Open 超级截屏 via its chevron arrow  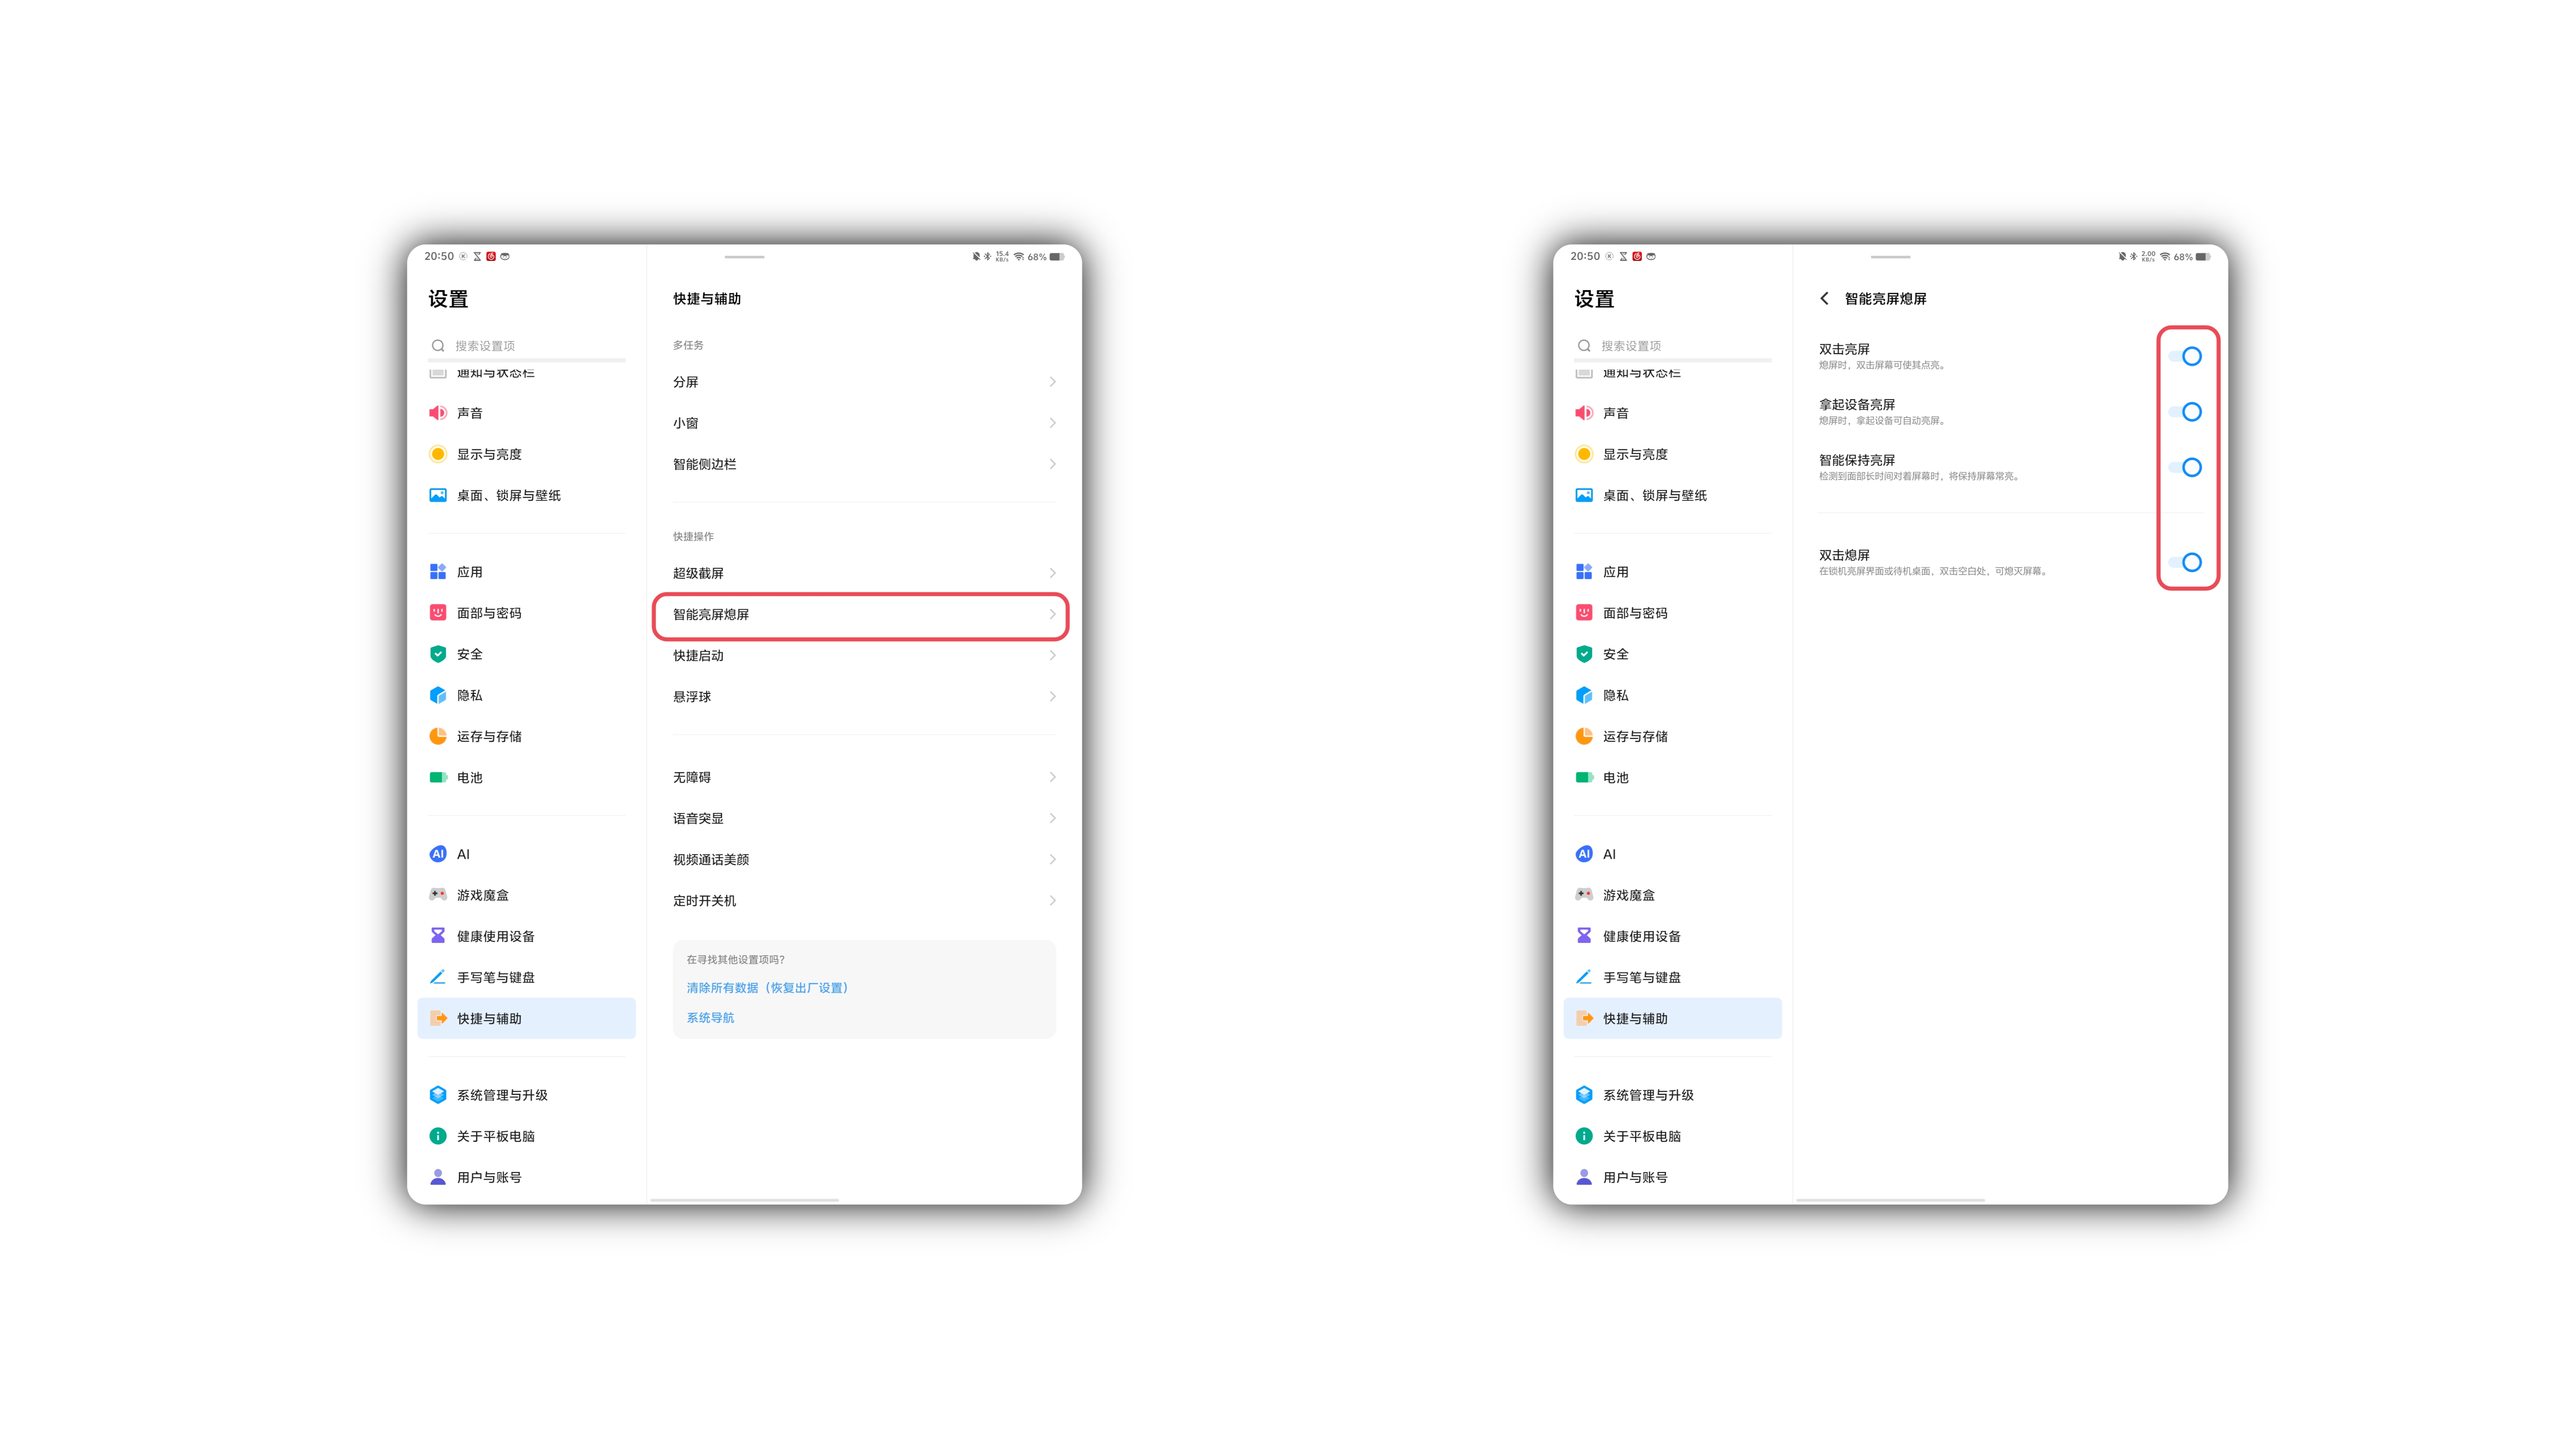(x=1052, y=573)
